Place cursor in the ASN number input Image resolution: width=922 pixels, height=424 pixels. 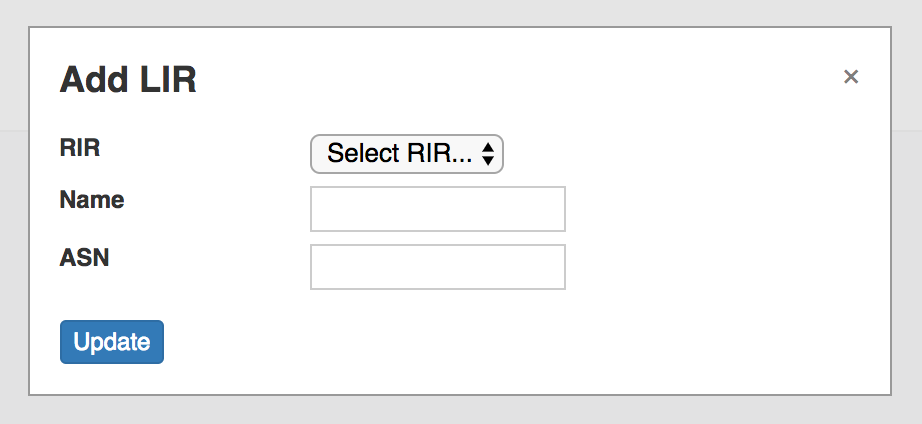click(438, 267)
